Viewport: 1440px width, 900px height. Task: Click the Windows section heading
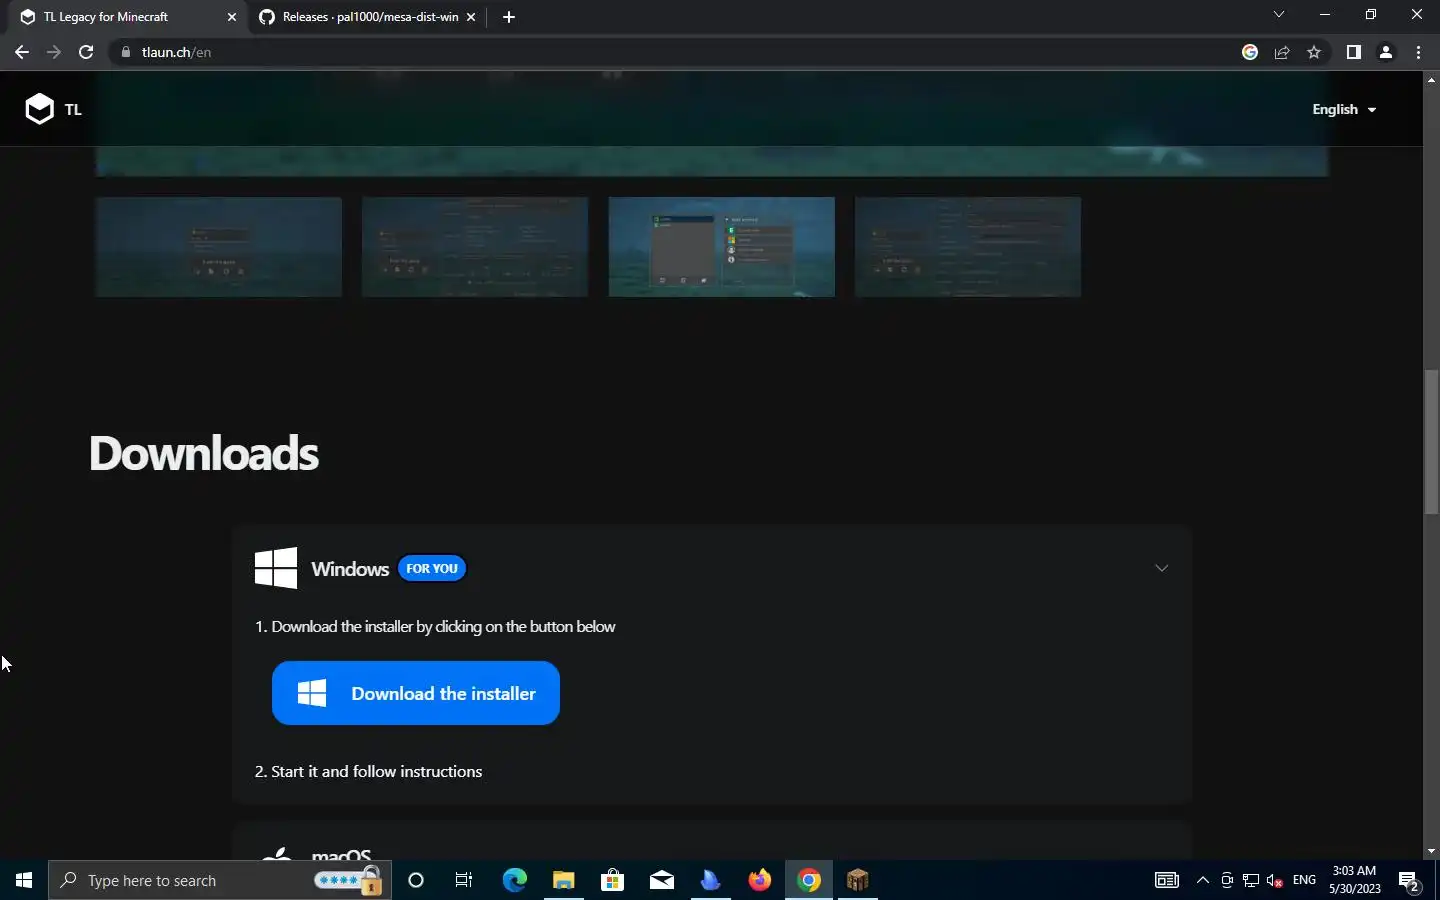(x=350, y=569)
